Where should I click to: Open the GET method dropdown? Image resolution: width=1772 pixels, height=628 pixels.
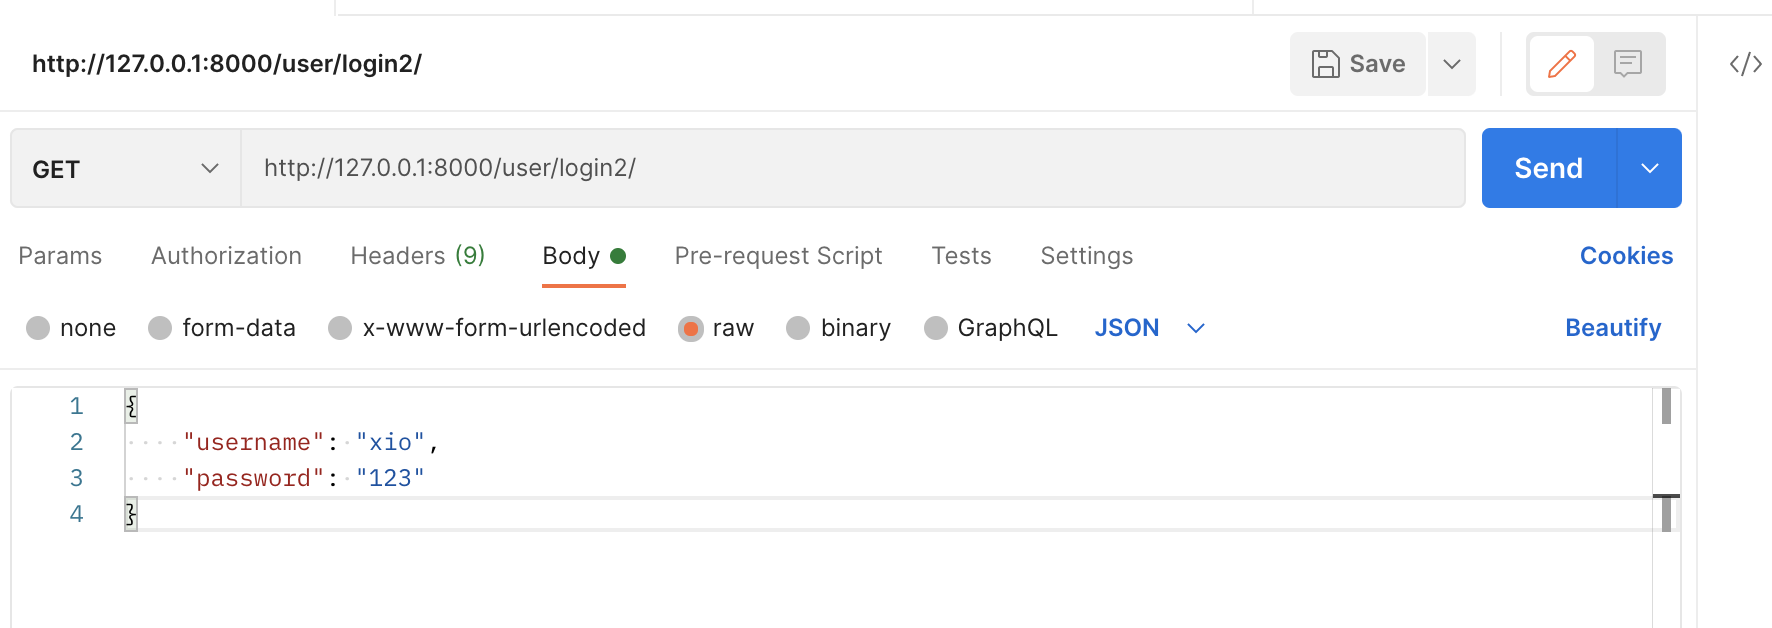pos(125,169)
